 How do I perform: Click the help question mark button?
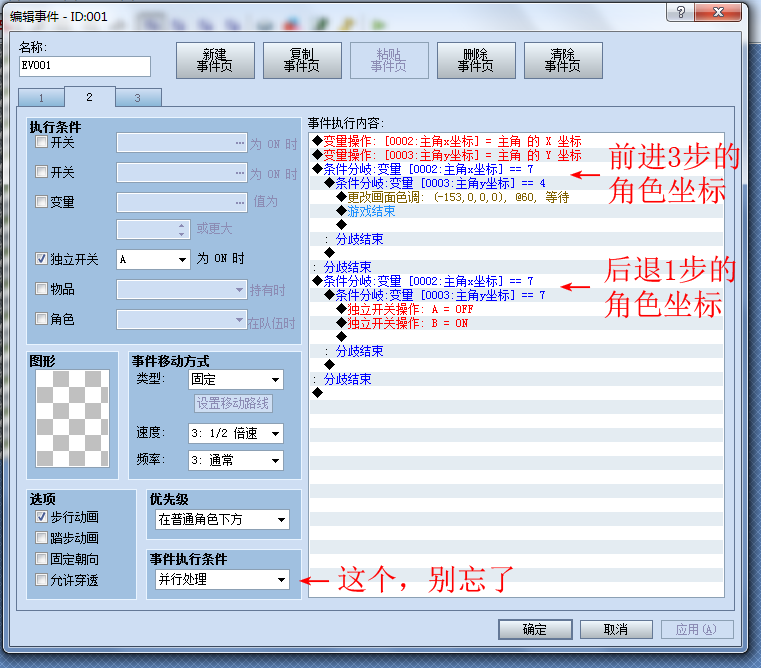pos(680,12)
